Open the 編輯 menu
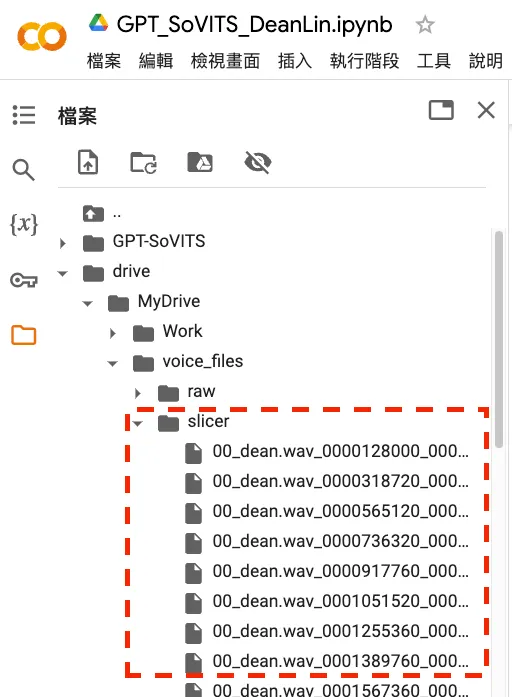Viewport: 512px width, 697px height. point(156,61)
